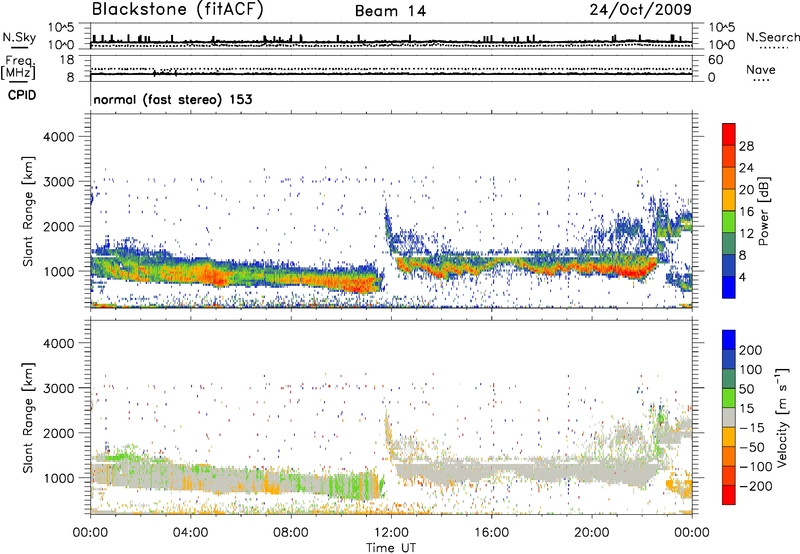This screenshot has width=800, height=554.
Task: Click the 'N.Sky' legend label
Action: [19, 37]
